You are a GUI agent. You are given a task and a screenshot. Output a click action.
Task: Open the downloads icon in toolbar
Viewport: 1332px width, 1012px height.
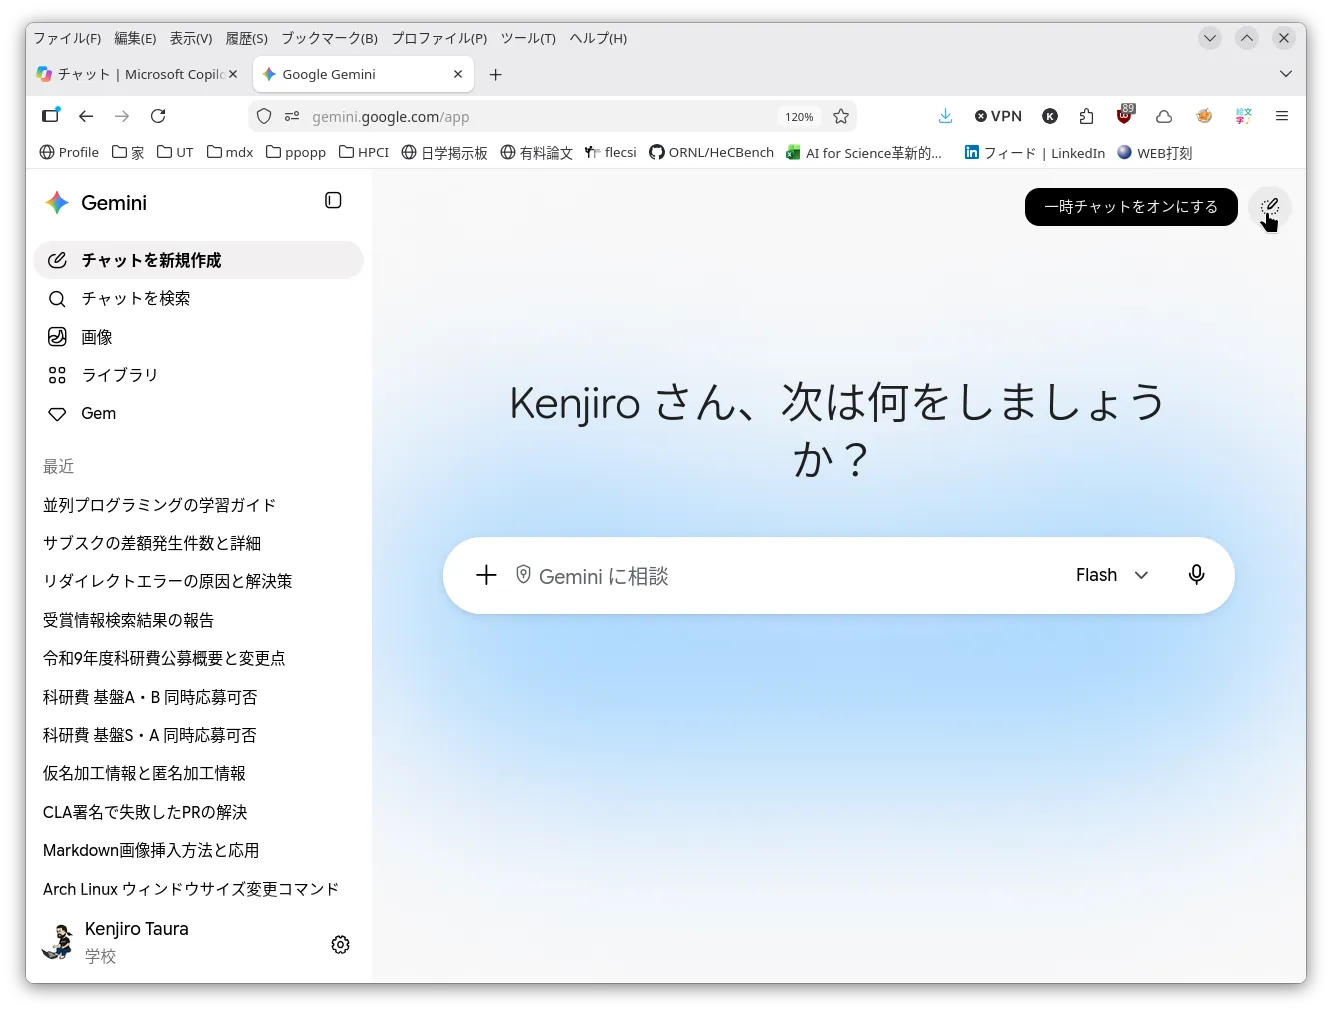pyautogui.click(x=945, y=116)
